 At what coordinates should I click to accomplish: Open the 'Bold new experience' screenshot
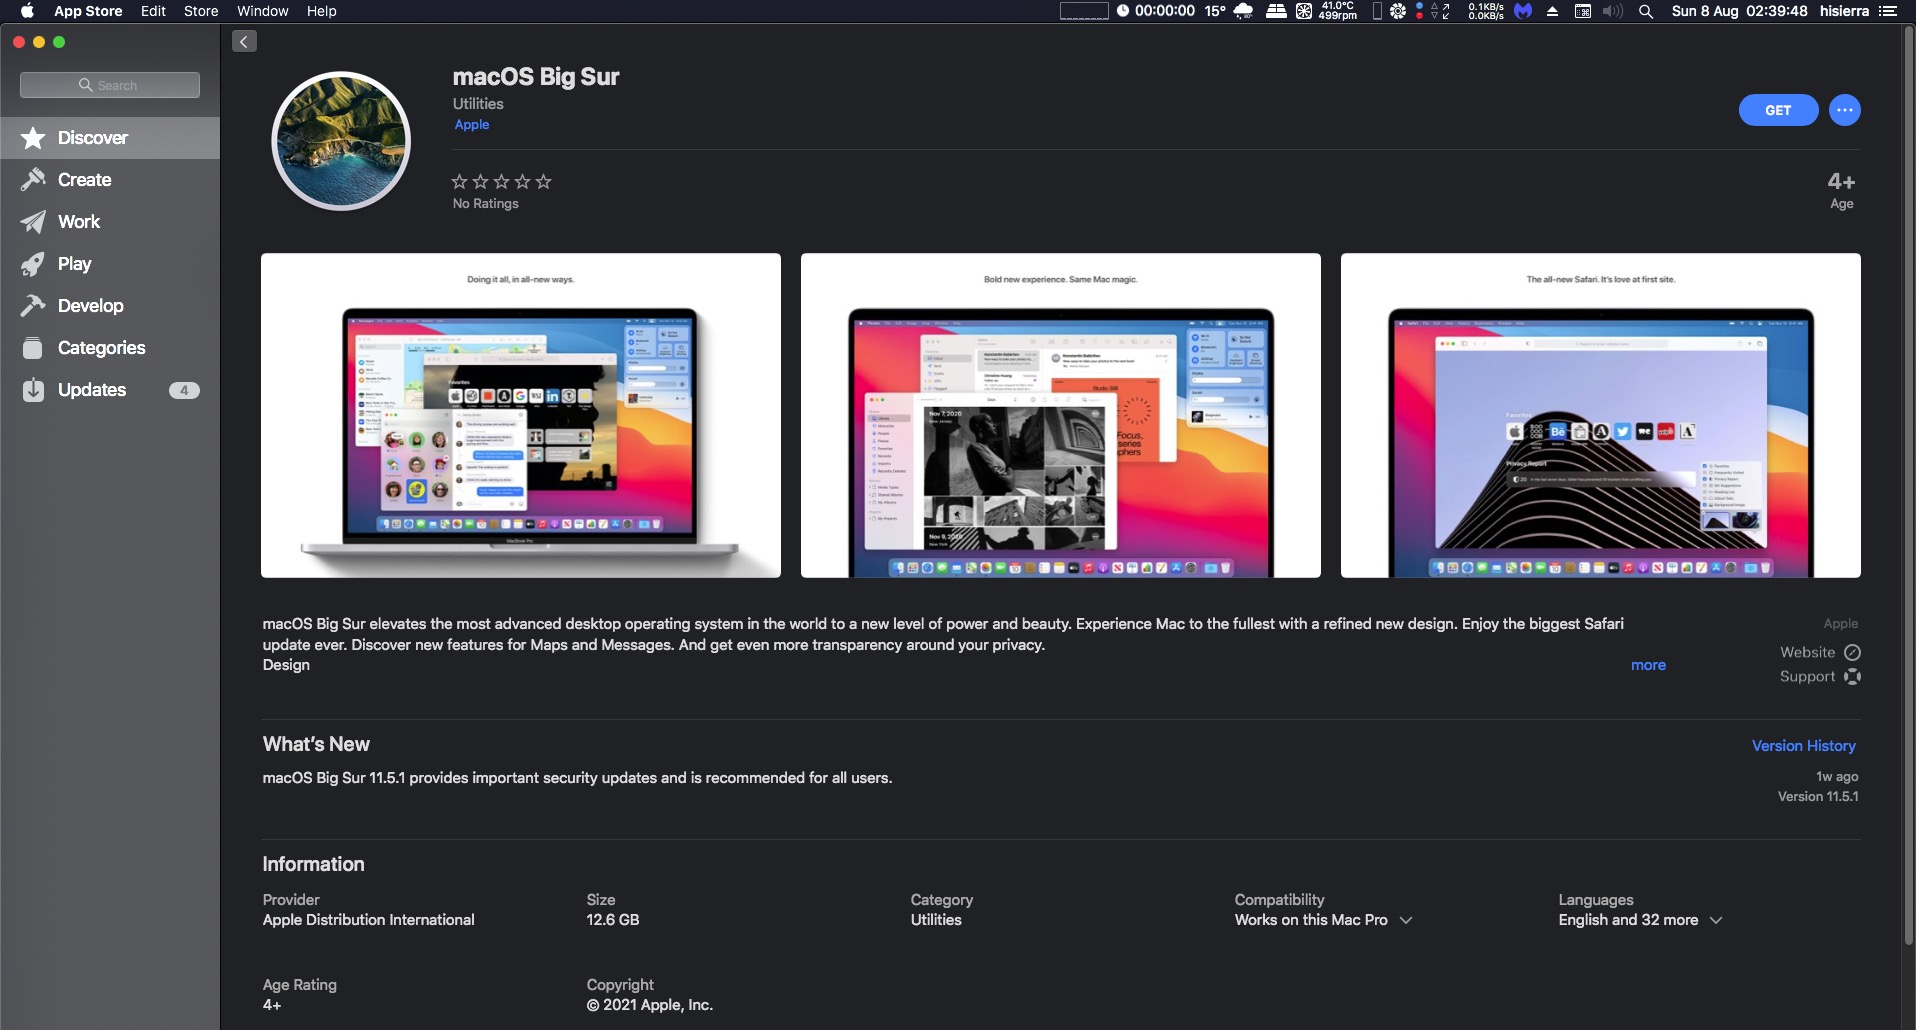click(1061, 415)
